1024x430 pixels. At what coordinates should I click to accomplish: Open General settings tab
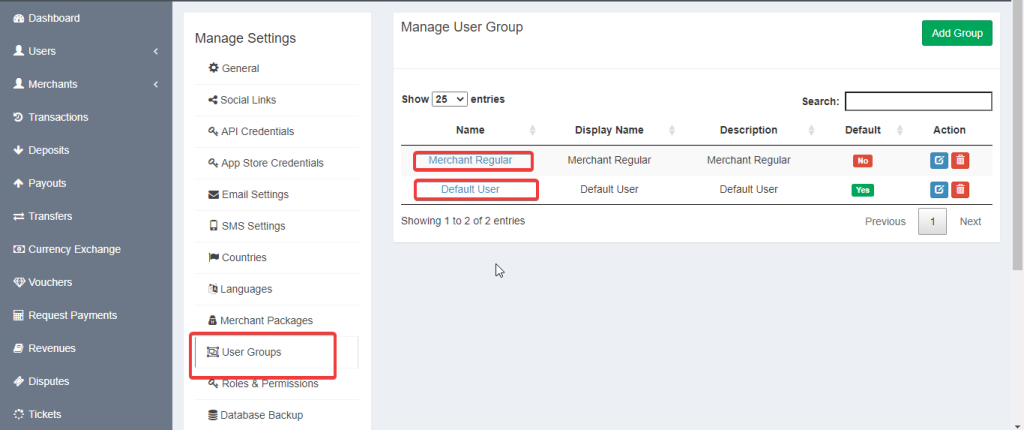(240, 68)
